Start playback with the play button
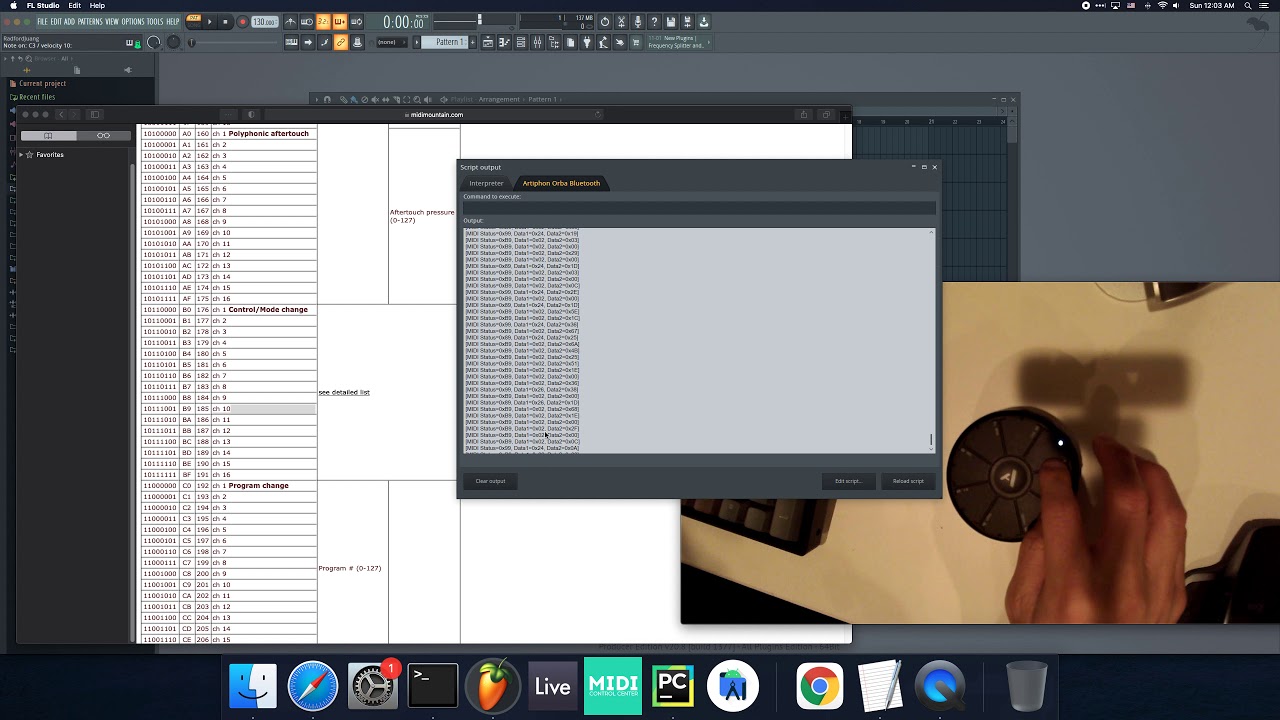 (209, 22)
